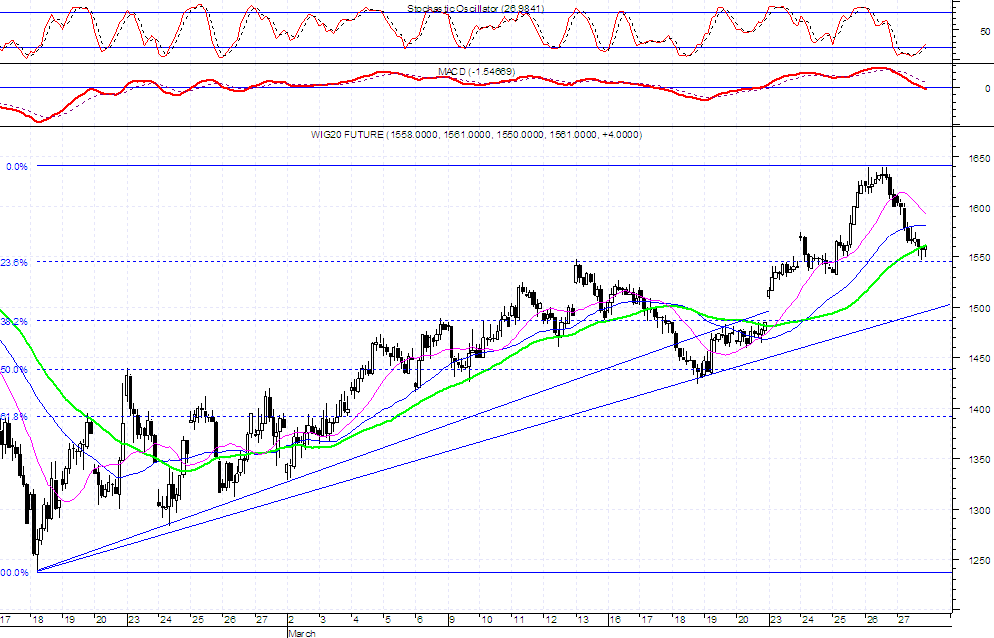
Task: Click the March month label on date axis
Action: click(x=302, y=633)
